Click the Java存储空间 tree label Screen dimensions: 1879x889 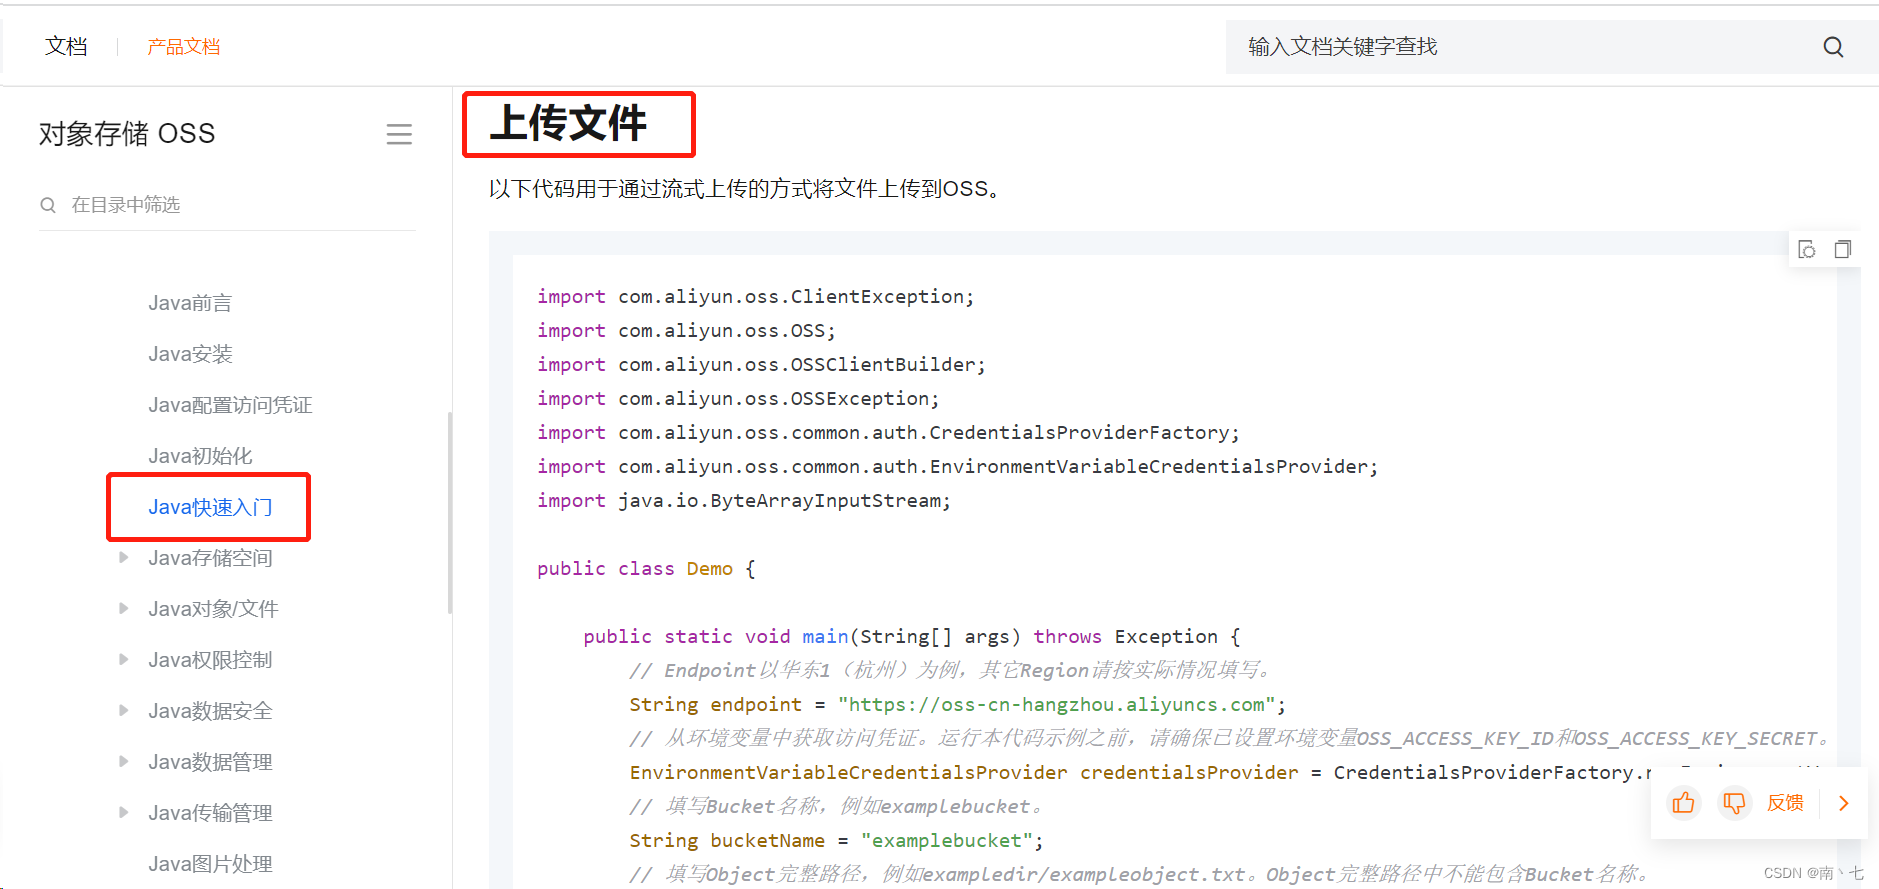pyautogui.click(x=210, y=558)
